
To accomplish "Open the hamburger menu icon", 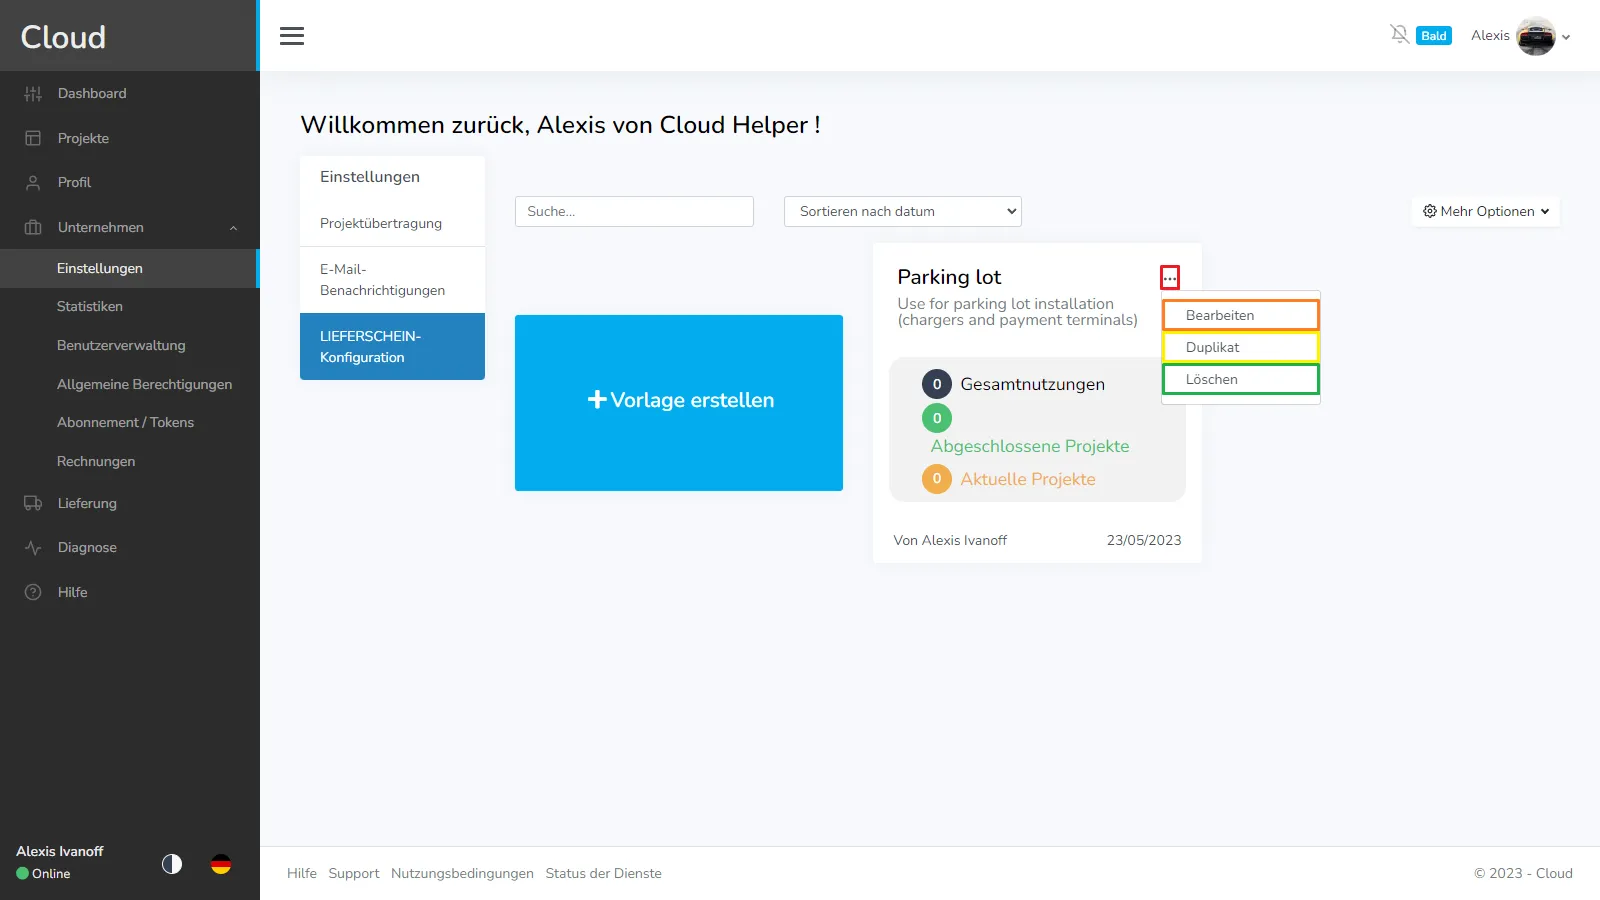I will [x=292, y=36].
